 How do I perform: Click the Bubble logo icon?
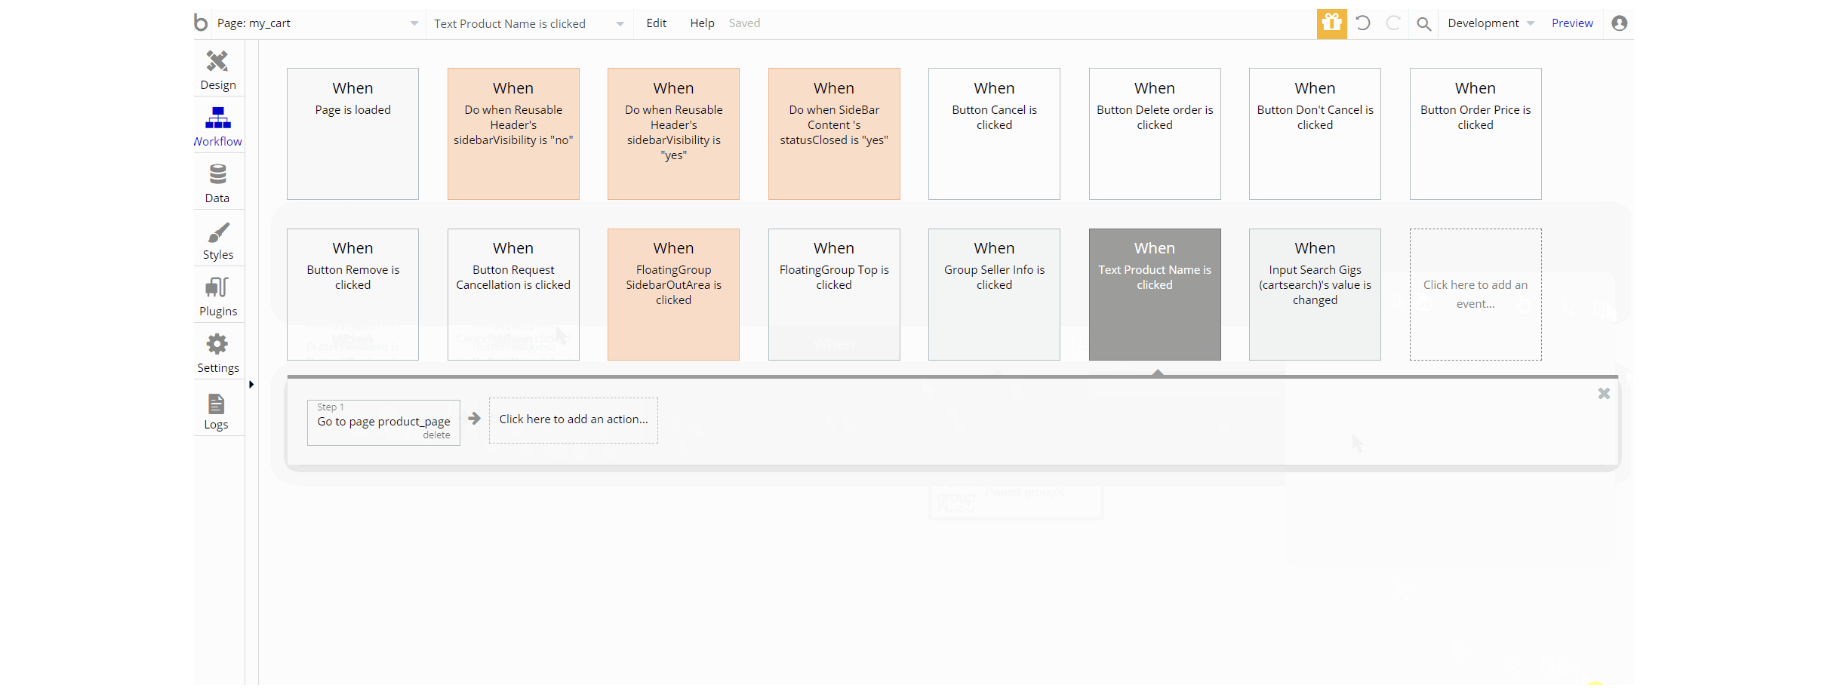201,22
